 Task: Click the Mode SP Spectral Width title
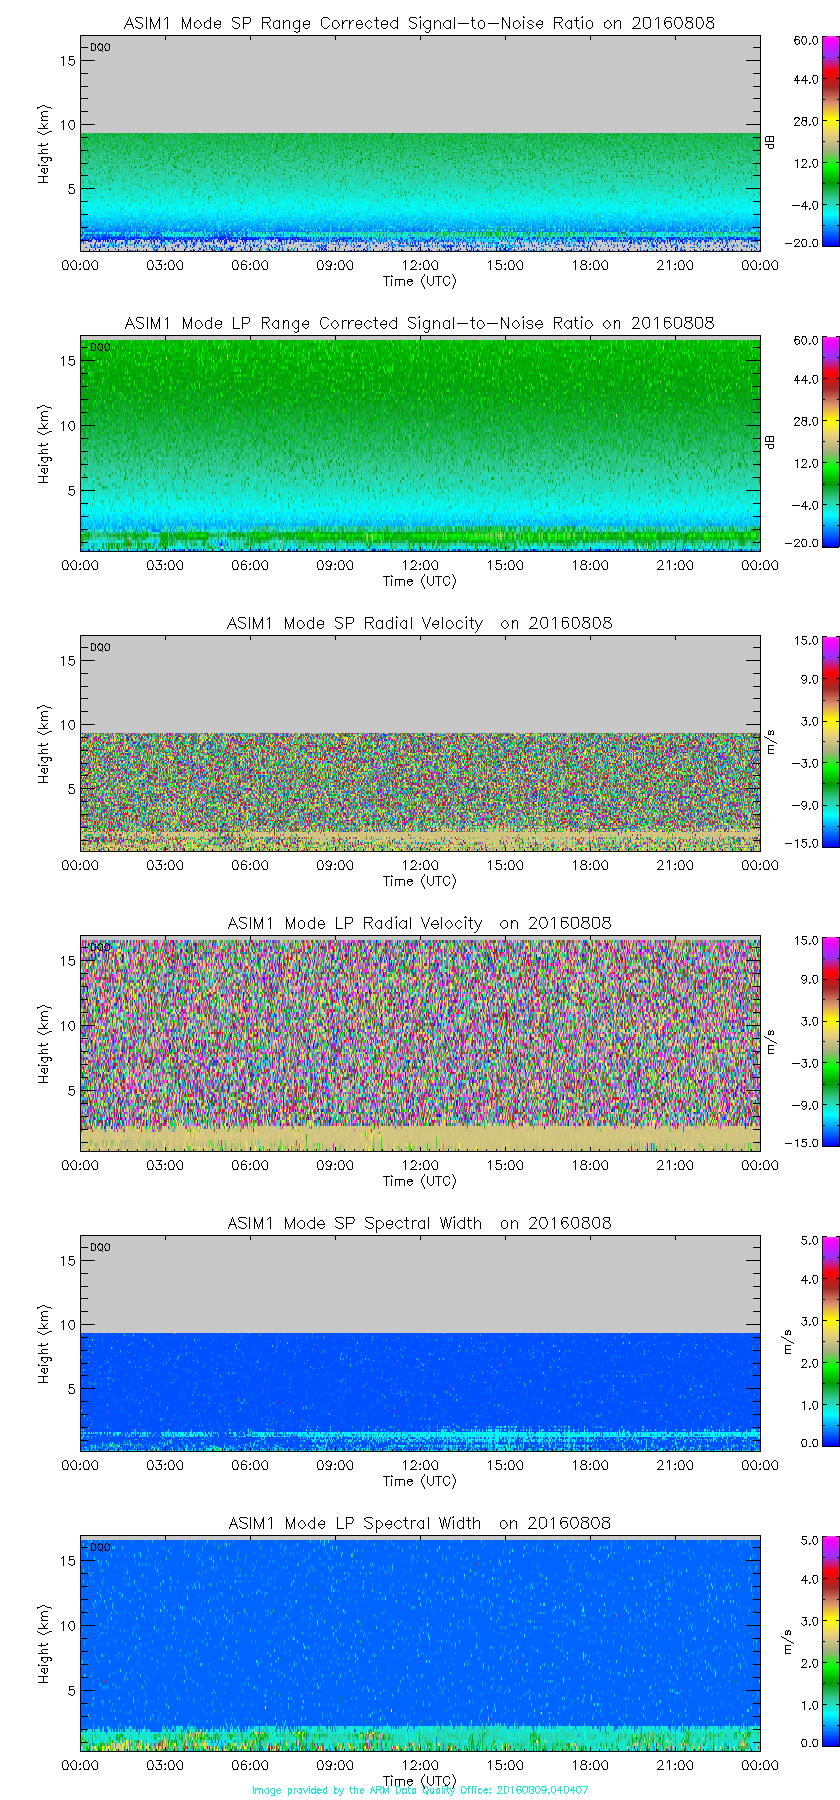(419, 1223)
